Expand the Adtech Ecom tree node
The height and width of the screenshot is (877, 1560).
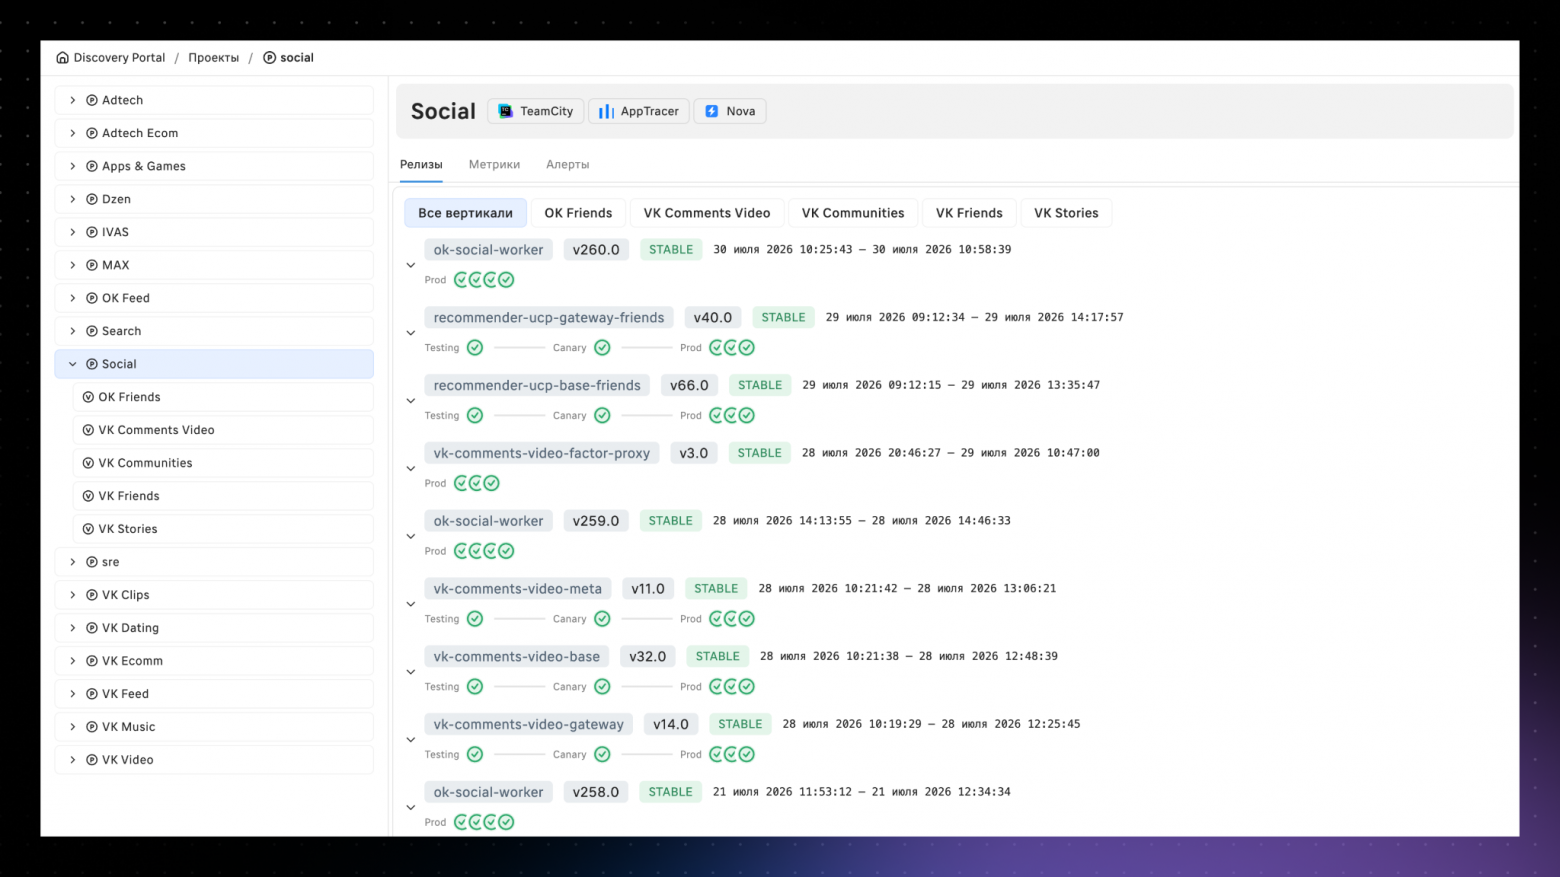coord(73,133)
